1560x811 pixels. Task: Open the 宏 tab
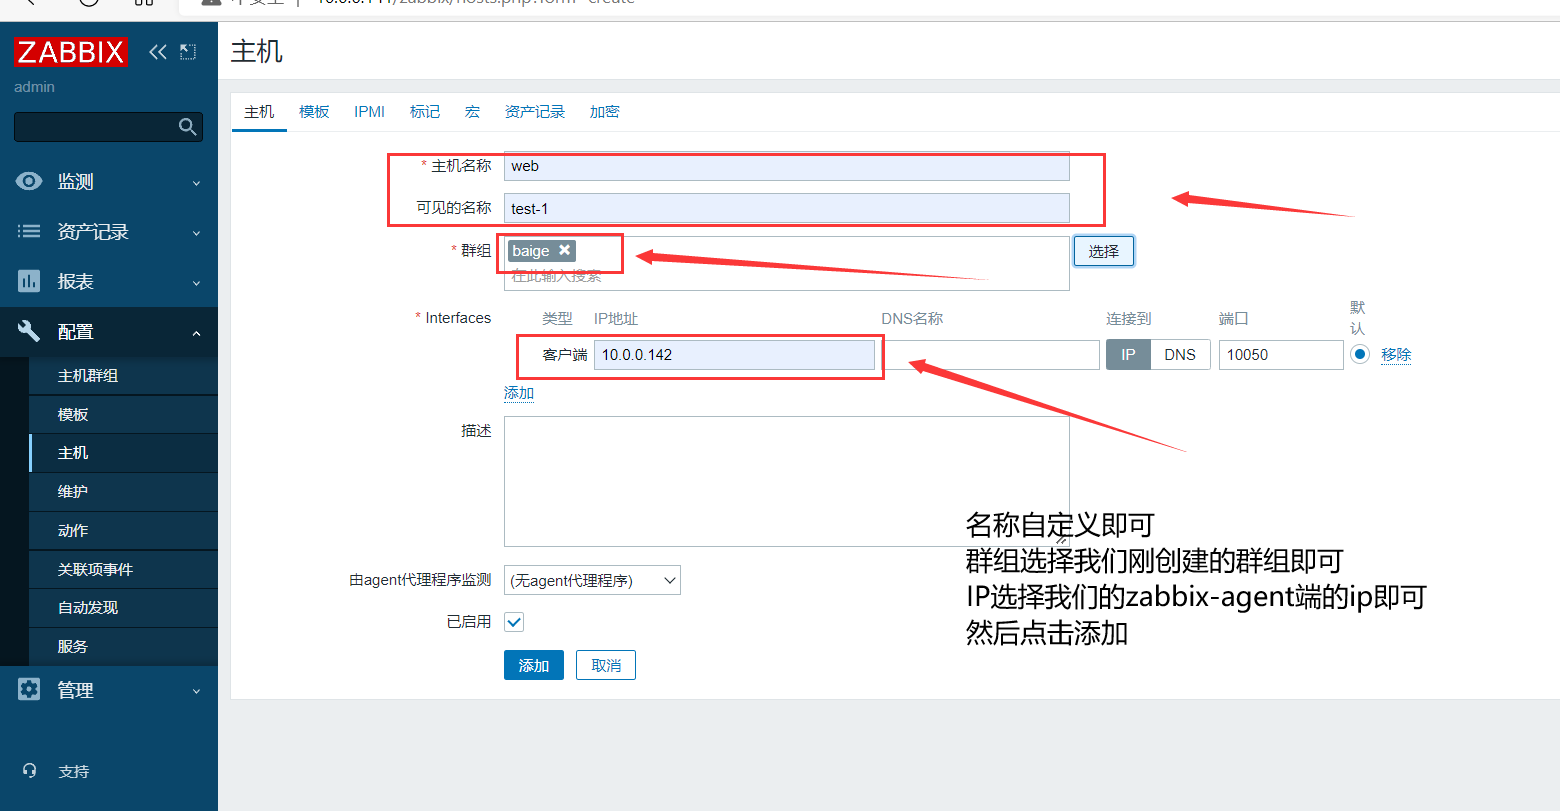[x=472, y=112]
